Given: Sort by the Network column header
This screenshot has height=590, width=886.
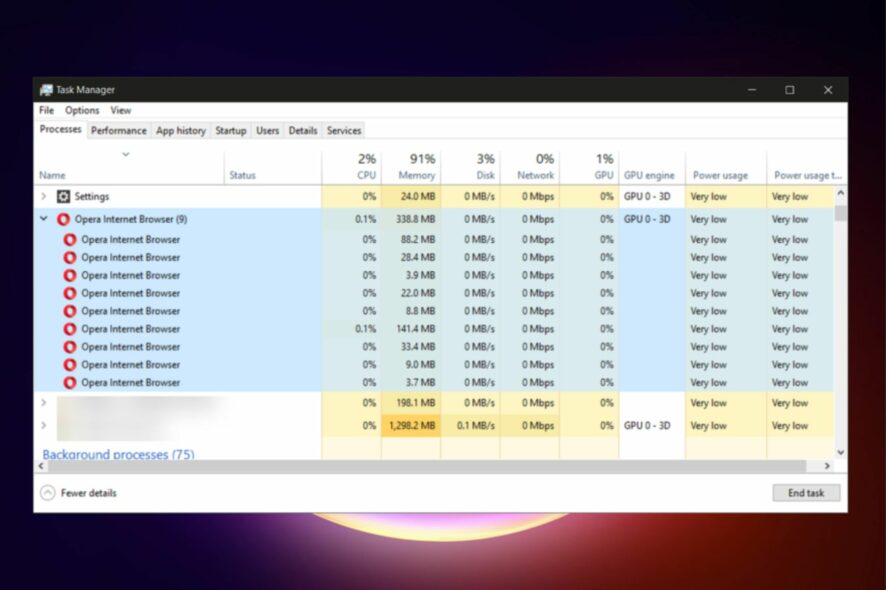Looking at the screenshot, I should pos(530,167).
